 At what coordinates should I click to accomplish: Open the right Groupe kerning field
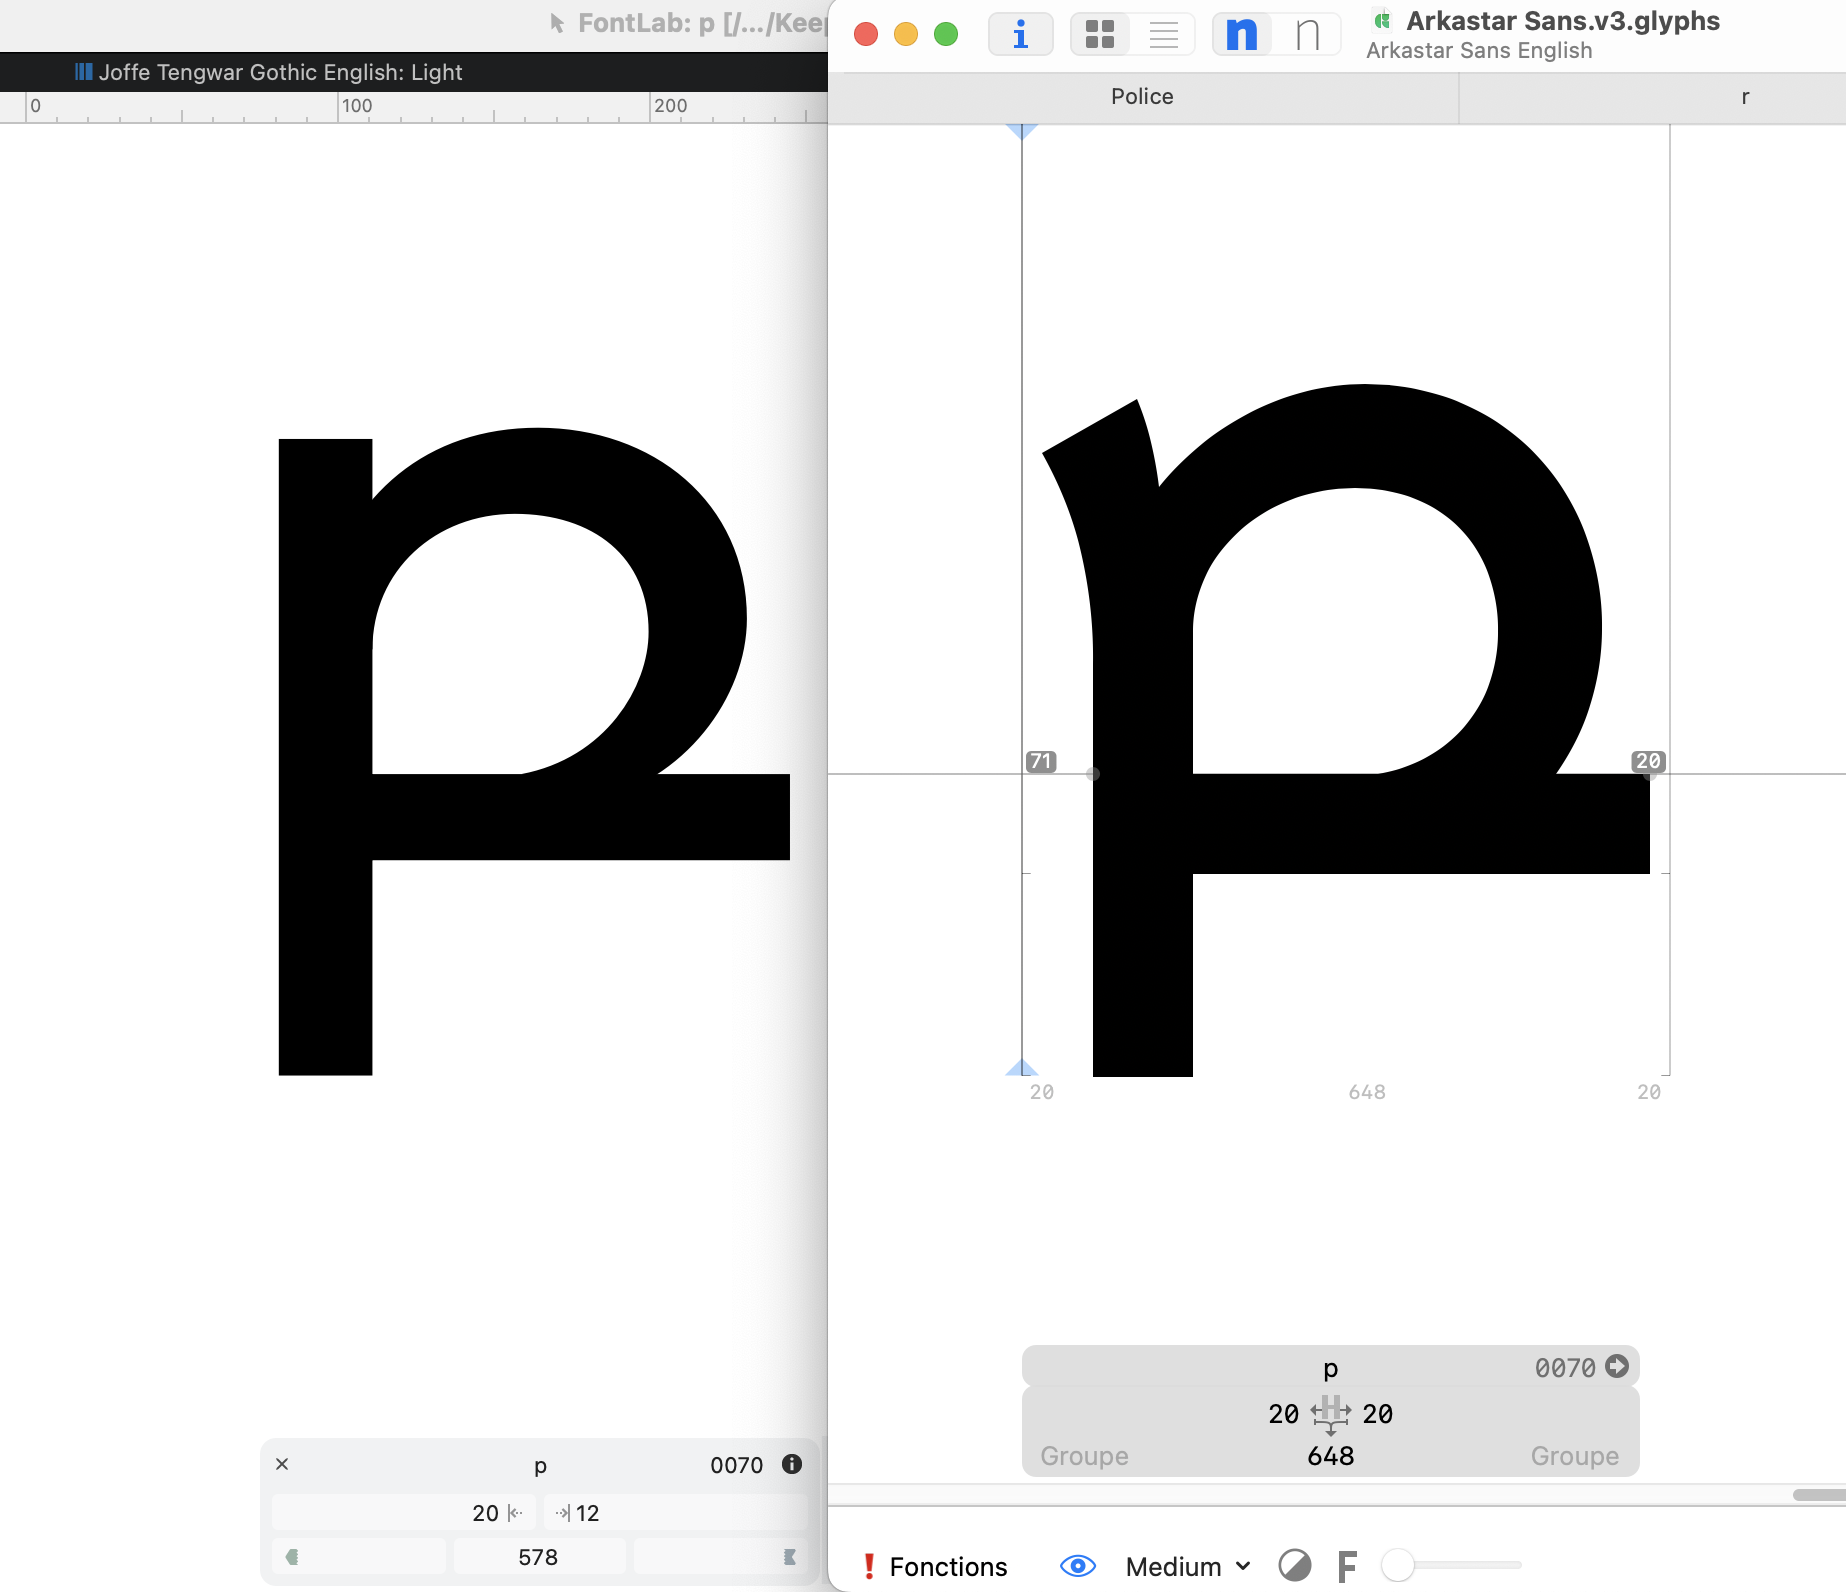1575,1456
